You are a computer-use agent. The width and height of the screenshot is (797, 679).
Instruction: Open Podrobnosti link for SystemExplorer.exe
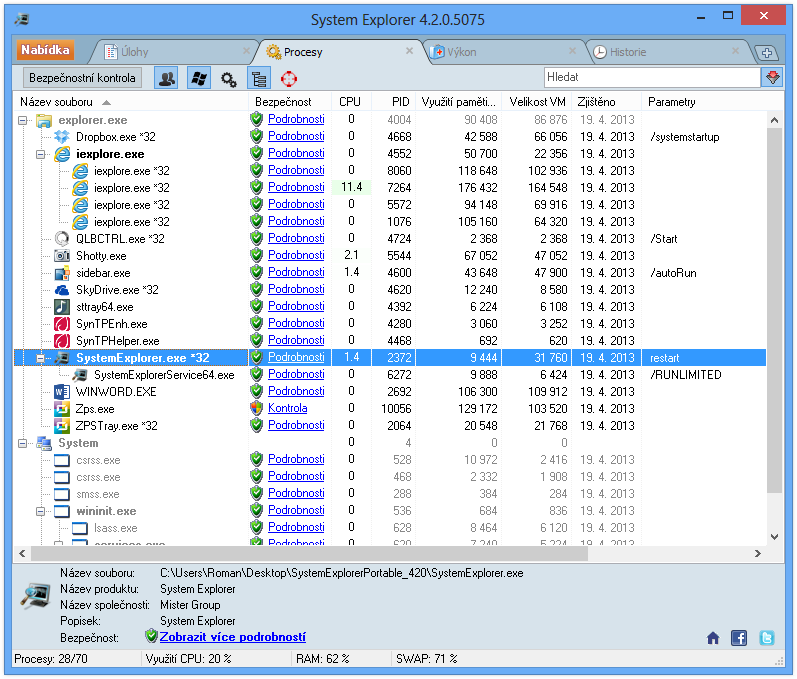point(296,357)
